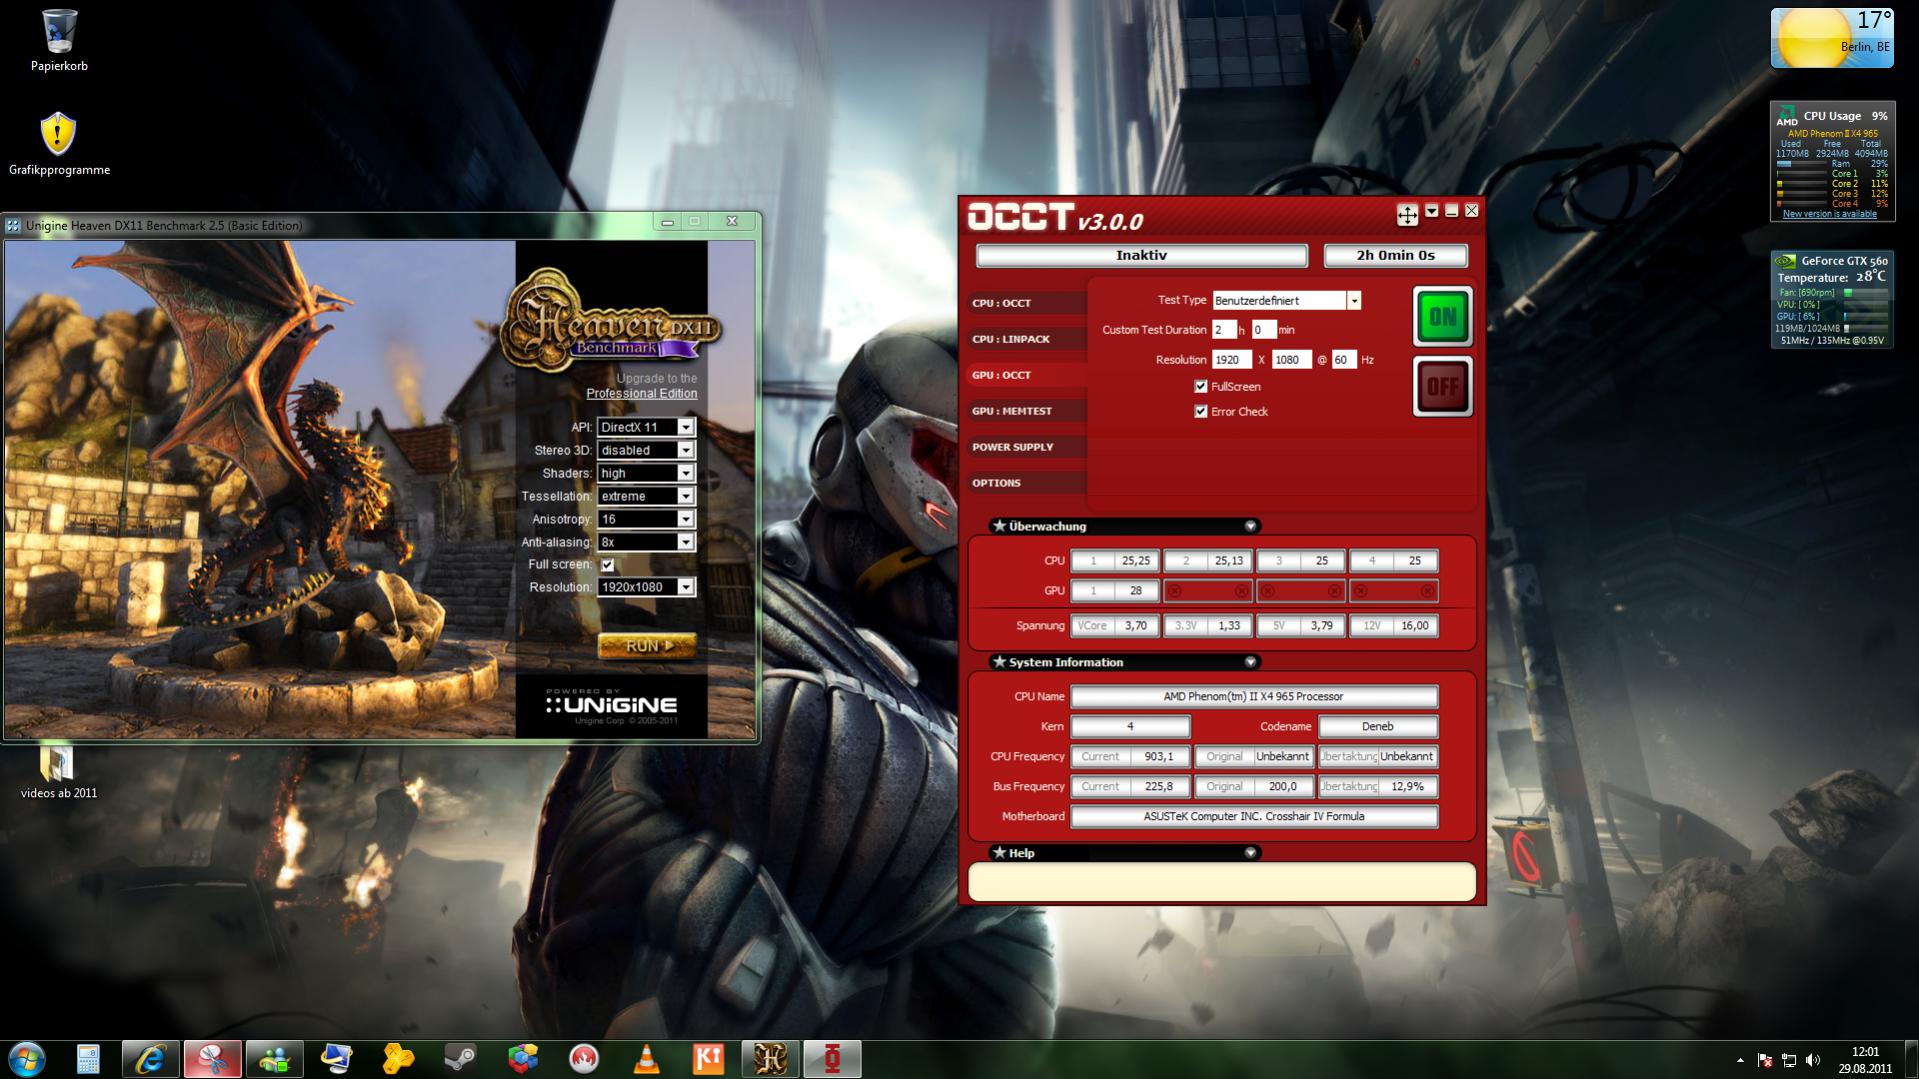Uncheck Full screen in Heaven Benchmark
Screen dimensions: 1919x1079
(x=607, y=565)
